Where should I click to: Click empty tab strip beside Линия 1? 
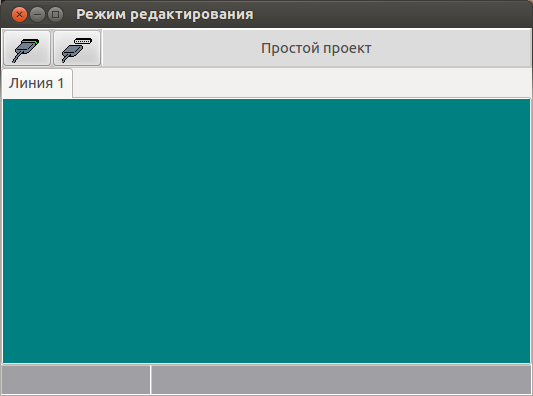click(302, 83)
